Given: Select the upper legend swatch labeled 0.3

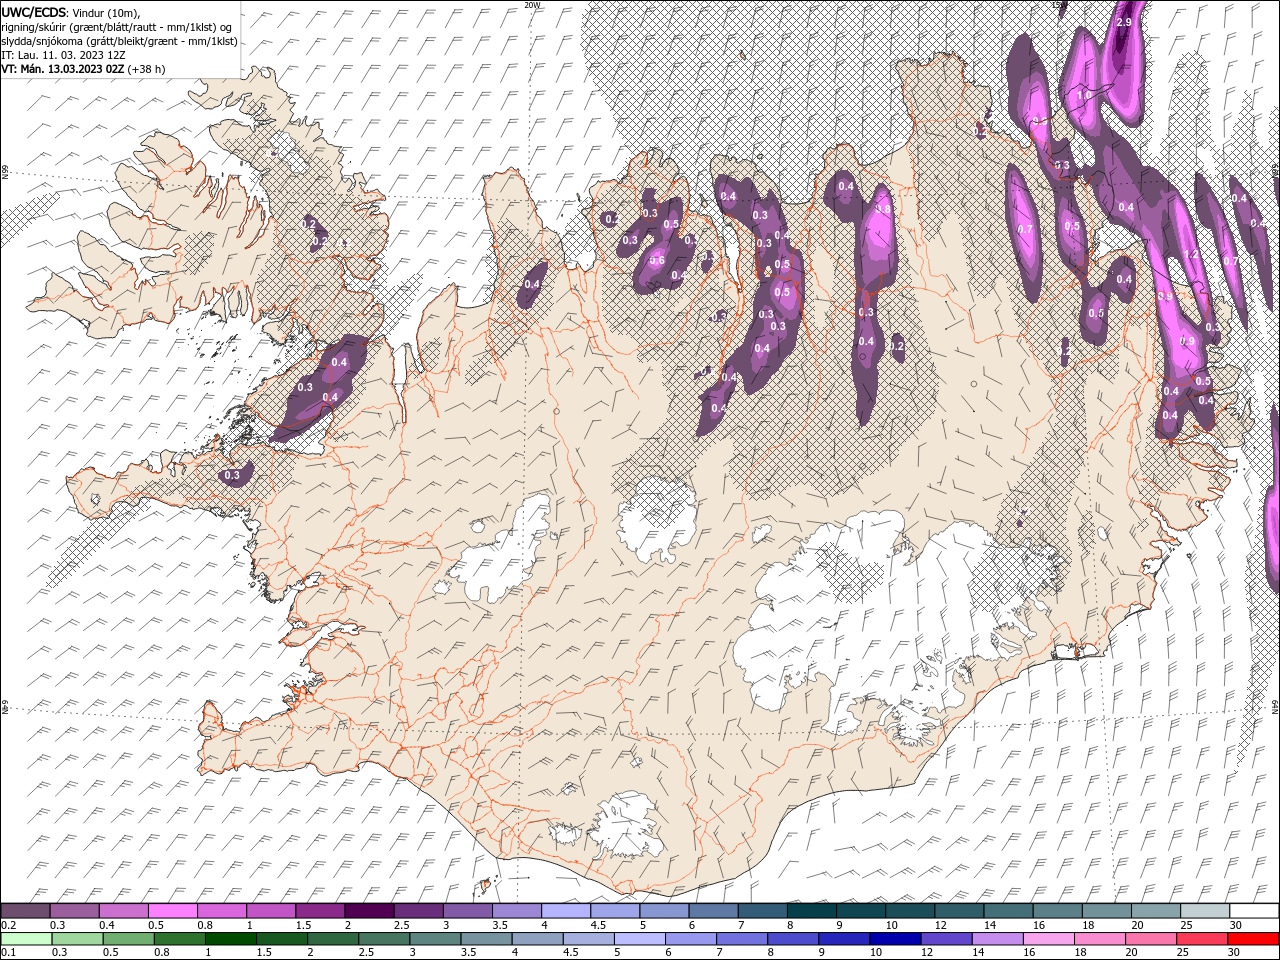Looking at the screenshot, I should [x=74, y=911].
